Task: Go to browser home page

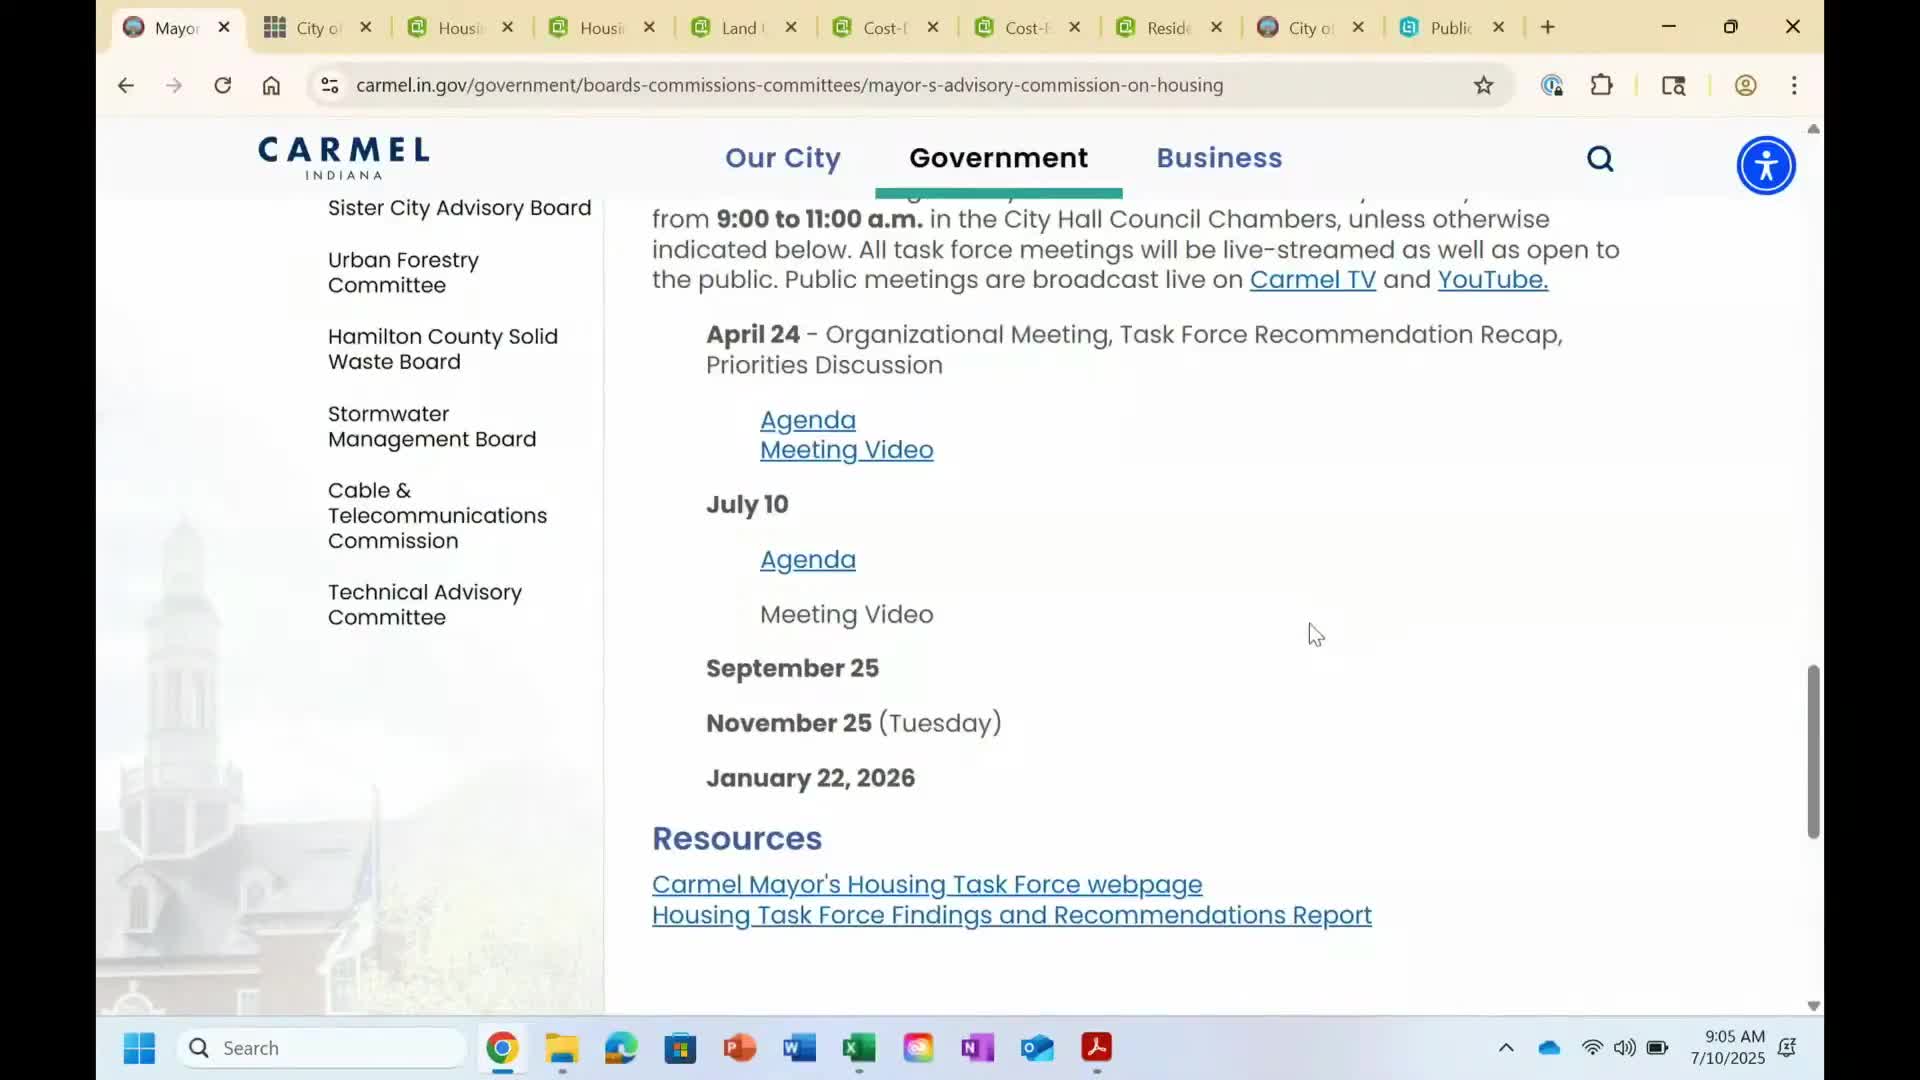Action: click(x=271, y=86)
